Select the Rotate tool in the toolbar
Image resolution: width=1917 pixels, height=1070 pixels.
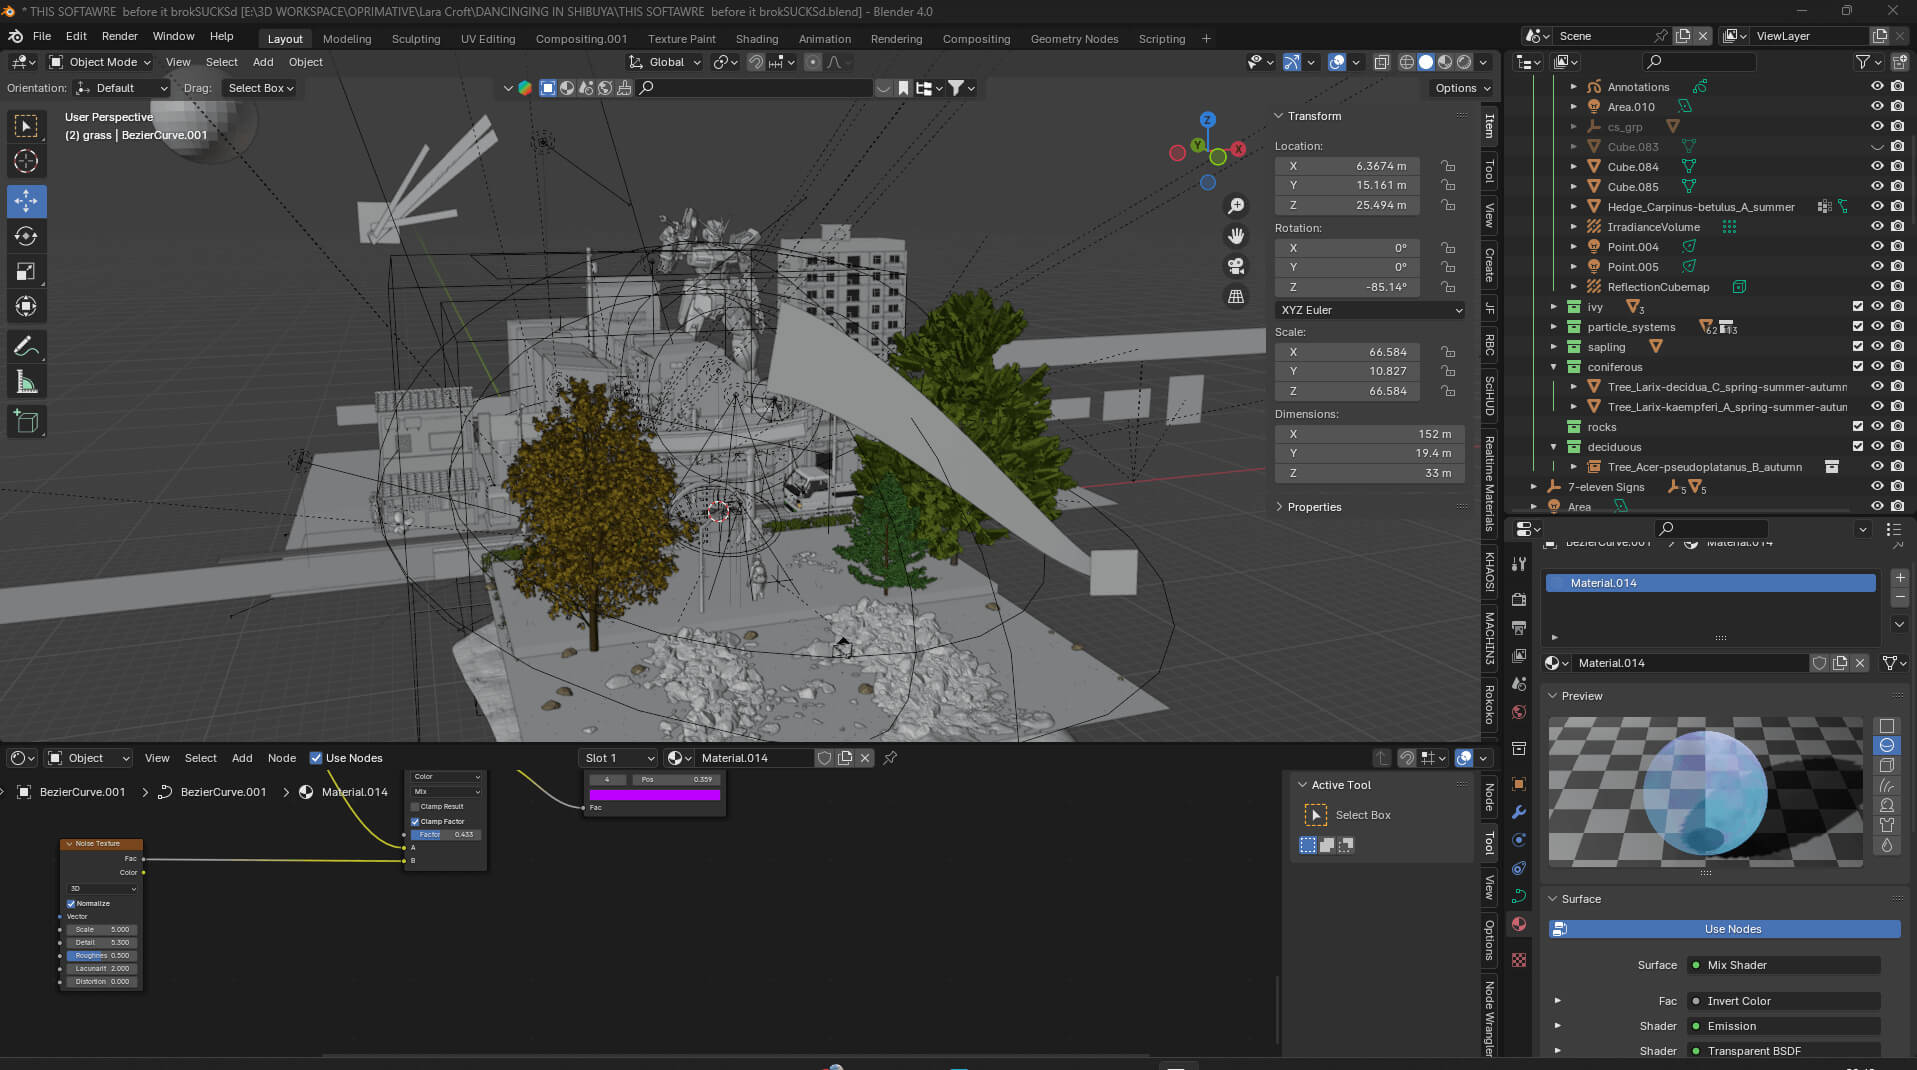coord(26,236)
